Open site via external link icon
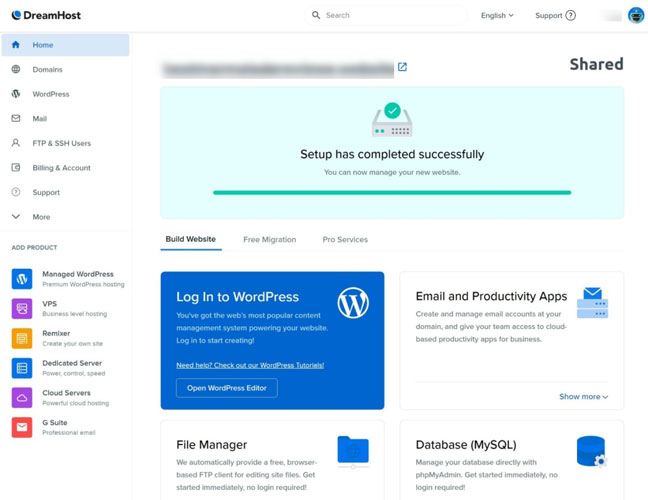 click(x=402, y=67)
